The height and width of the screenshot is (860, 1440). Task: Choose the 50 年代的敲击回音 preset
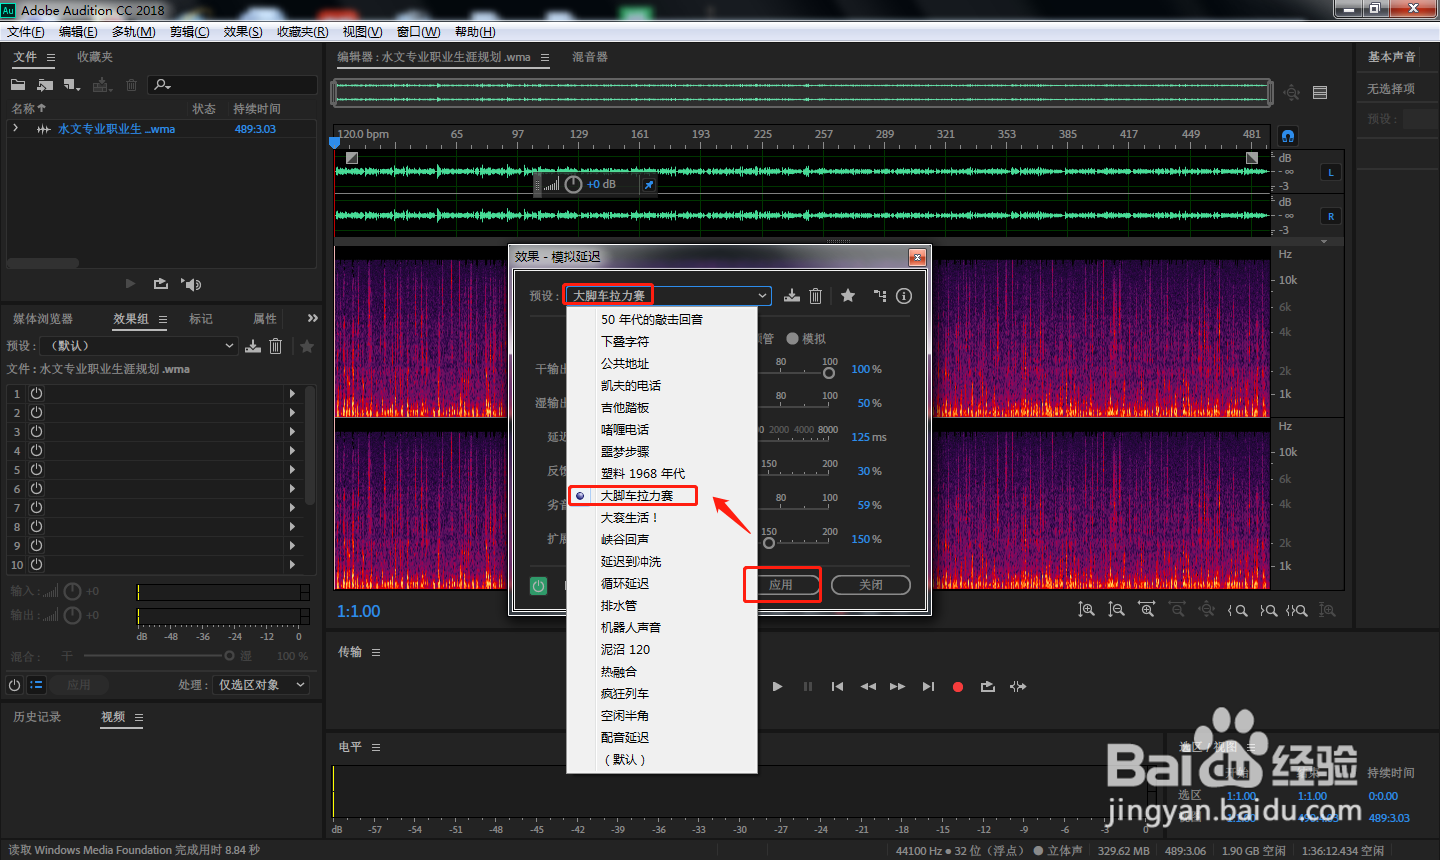(662, 320)
